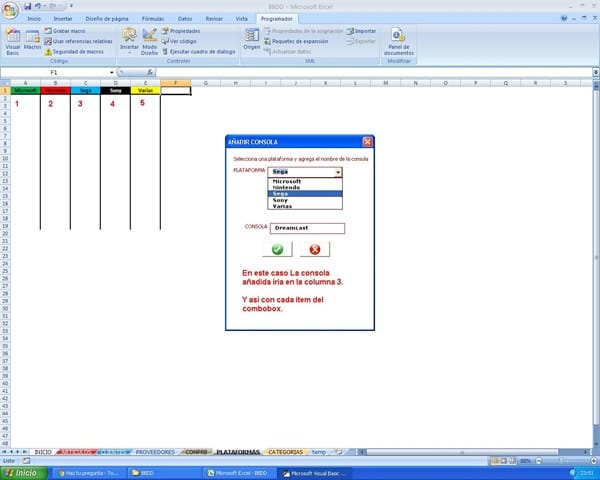Click insert new worksheet tab icon

(338, 452)
